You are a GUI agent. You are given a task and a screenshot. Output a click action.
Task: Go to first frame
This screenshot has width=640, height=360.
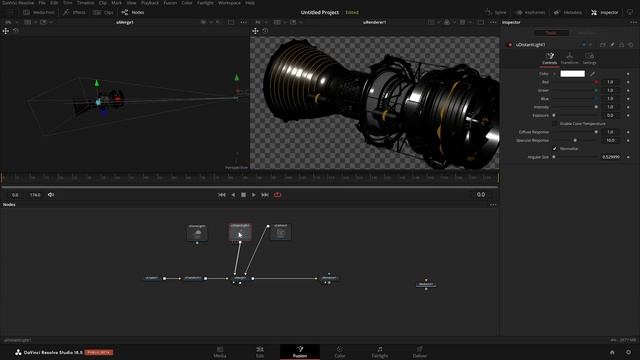pyautogui.click(x=222, y=195)
